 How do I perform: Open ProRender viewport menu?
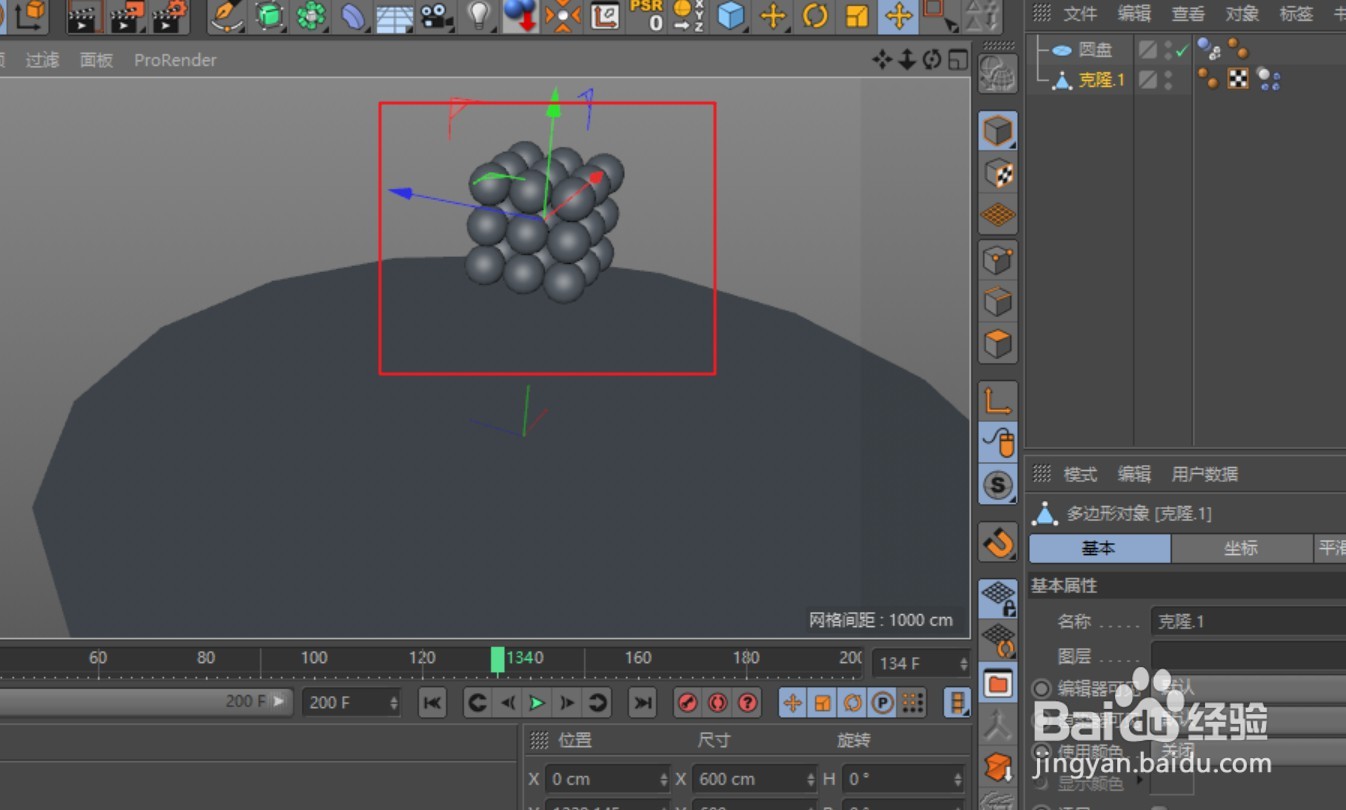(175, 60)
